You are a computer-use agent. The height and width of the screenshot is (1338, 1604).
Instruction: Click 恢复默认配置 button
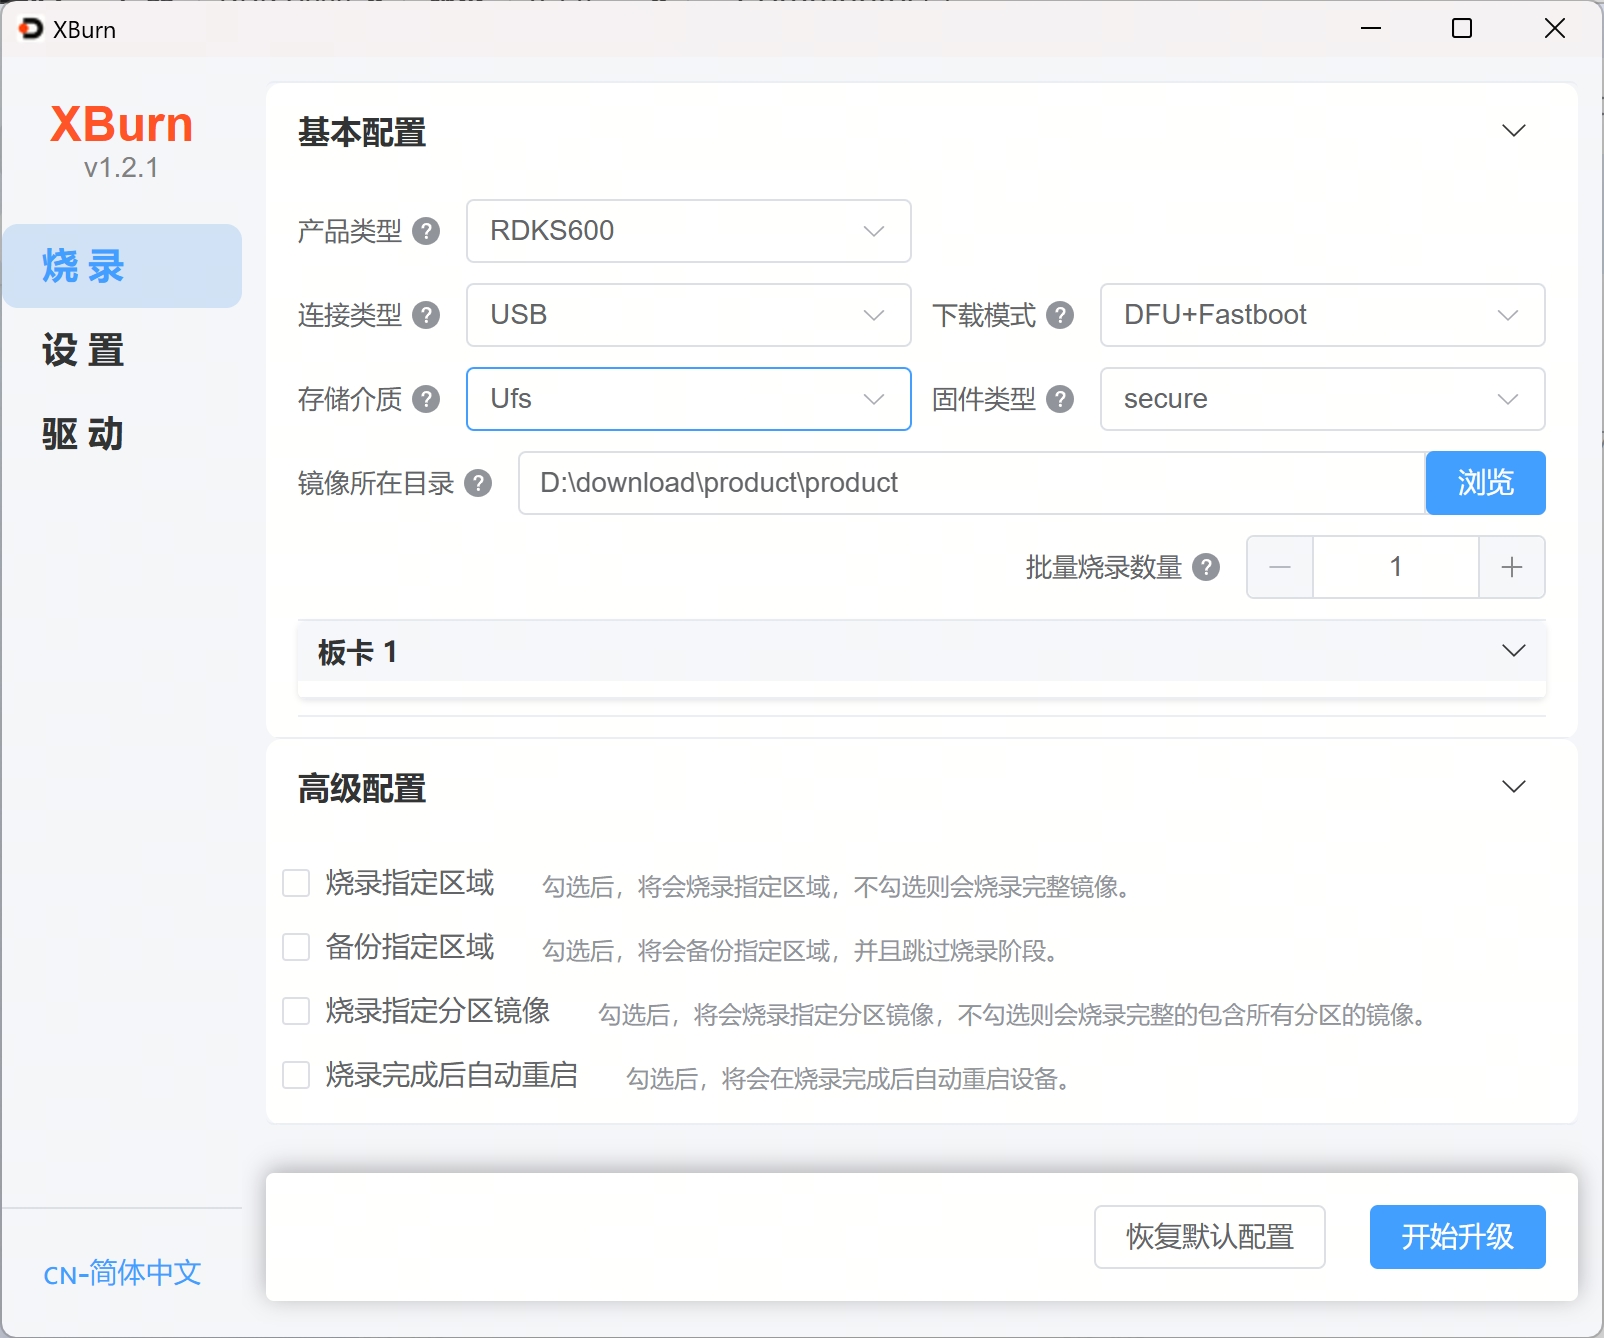1210,1237
